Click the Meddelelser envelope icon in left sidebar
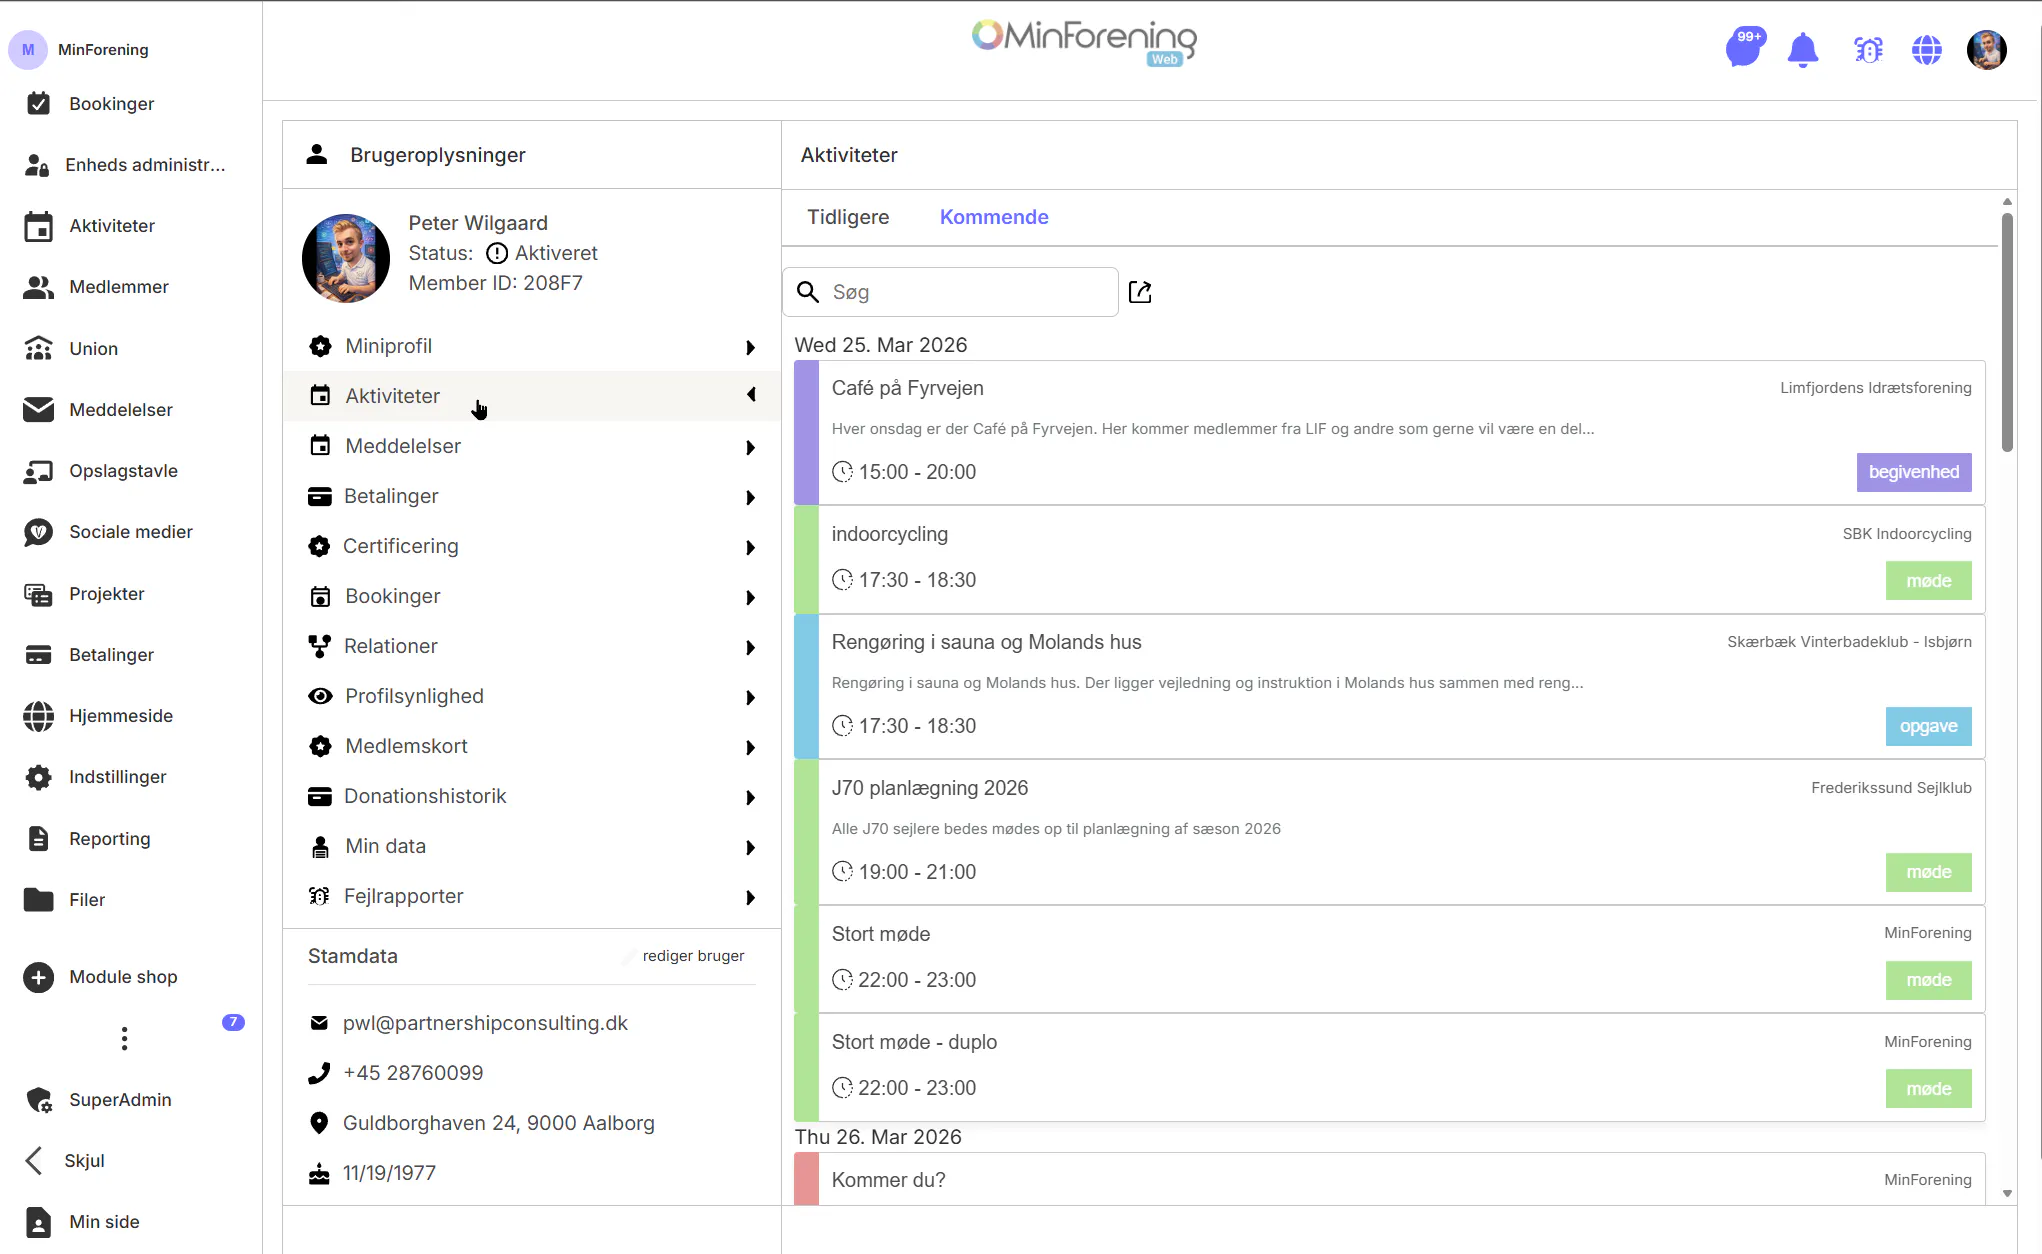The width and height of the screenshot is (2042, 1254). (x=38, y=409)
